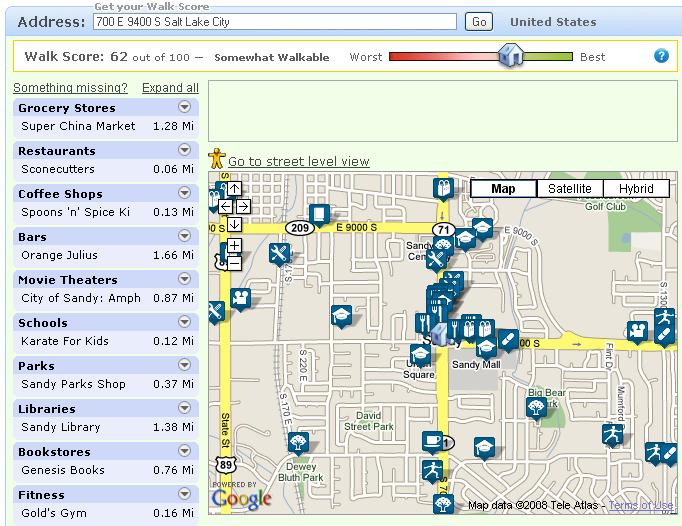Select the Sconecutters restaurant listing
The image size is (682, 526).
pos(106,169)
